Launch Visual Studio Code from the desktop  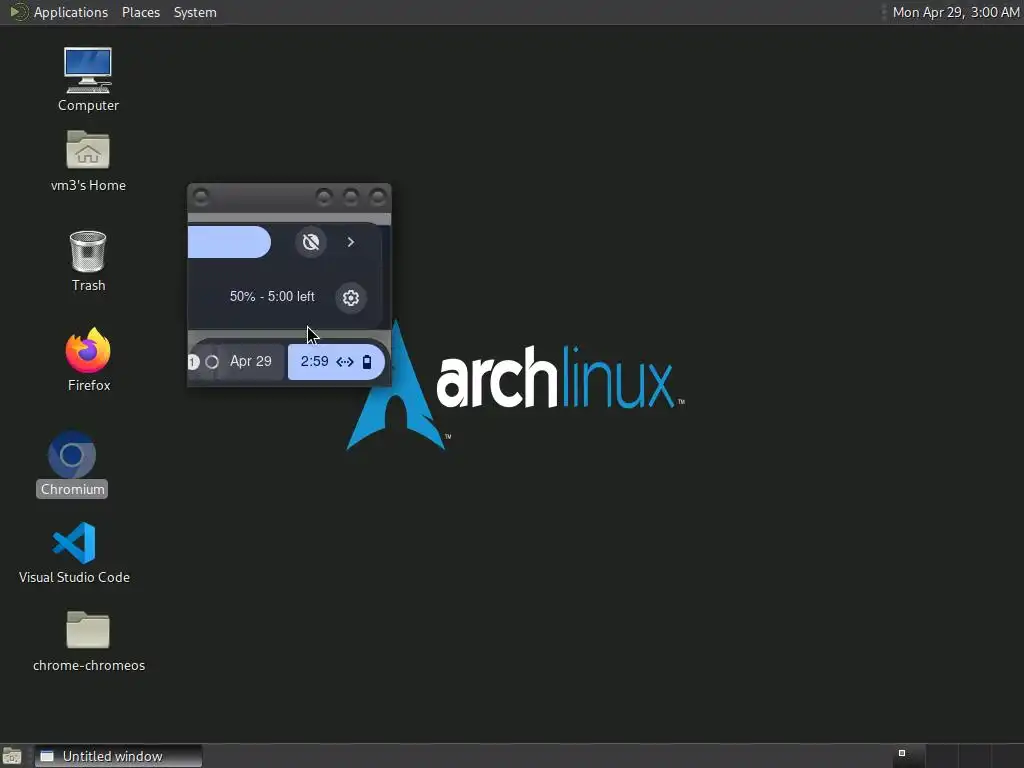(74, 552)
